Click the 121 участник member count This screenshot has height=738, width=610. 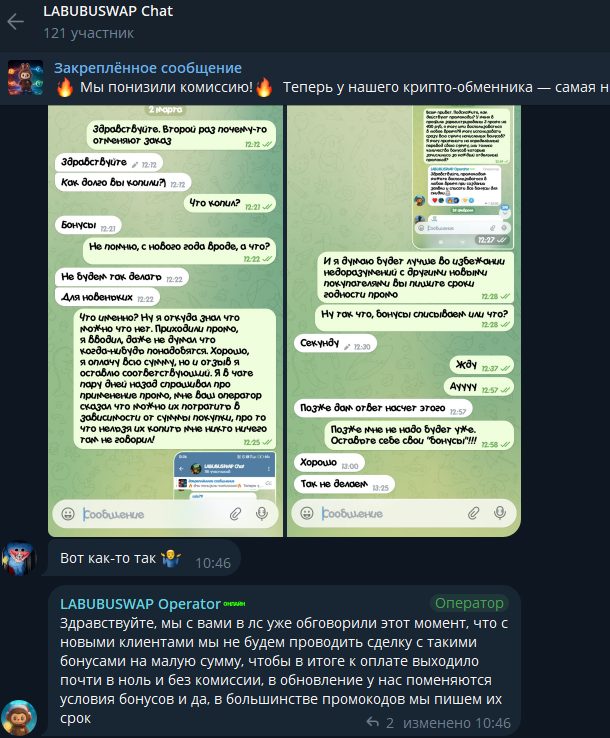point(88,33)
